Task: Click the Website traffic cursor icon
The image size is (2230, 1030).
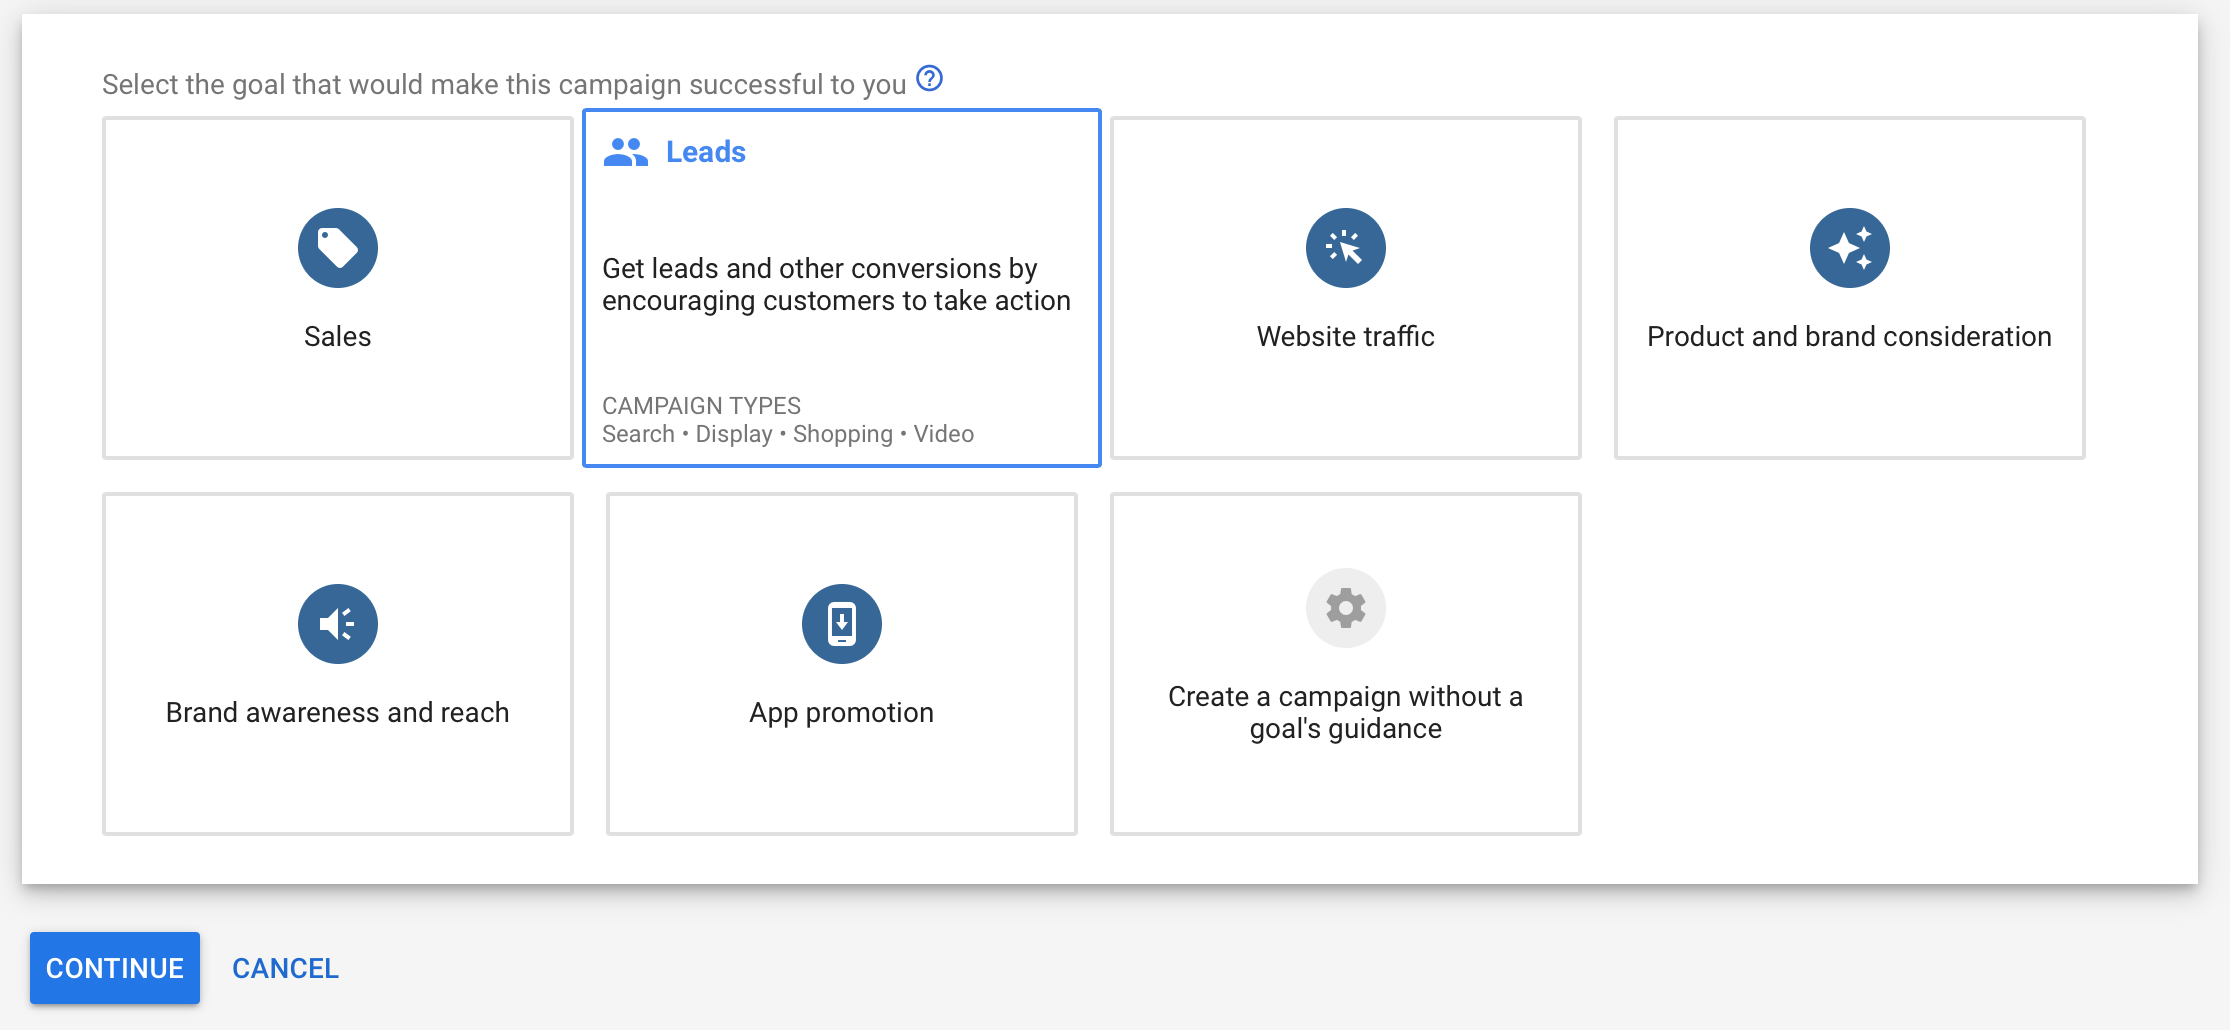Action: (x=1345, y=247)
